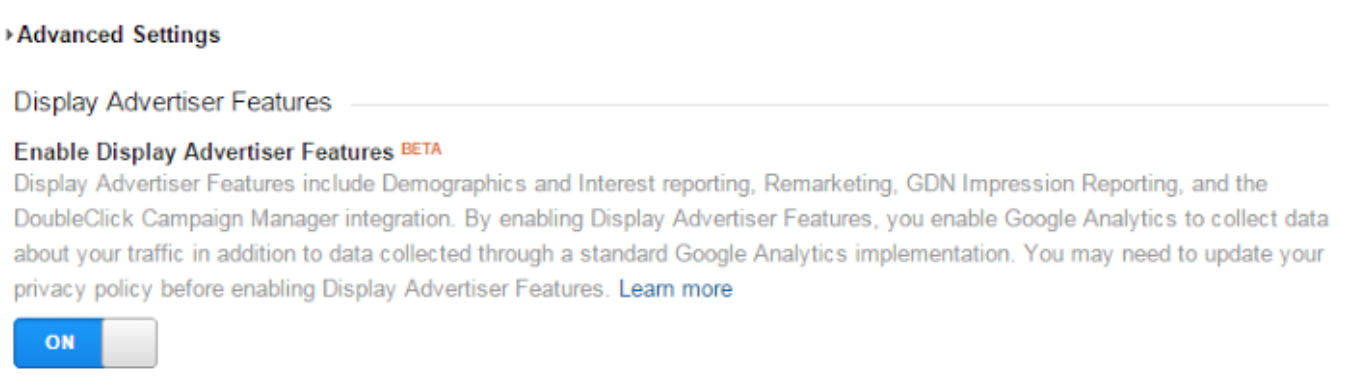Click the word BETA next to feature title
This screenshot has height=384, width=1370.
point(421,149)
